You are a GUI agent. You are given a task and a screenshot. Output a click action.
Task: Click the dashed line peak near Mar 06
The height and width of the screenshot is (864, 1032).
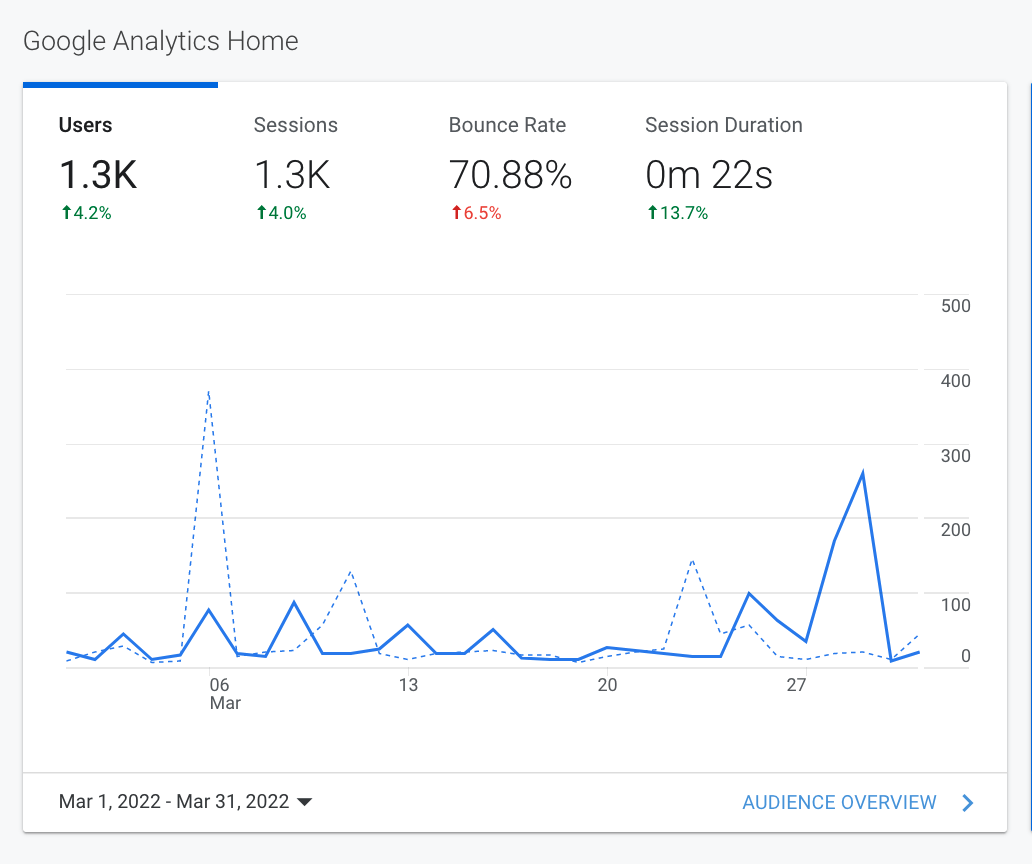click(209, 391)
